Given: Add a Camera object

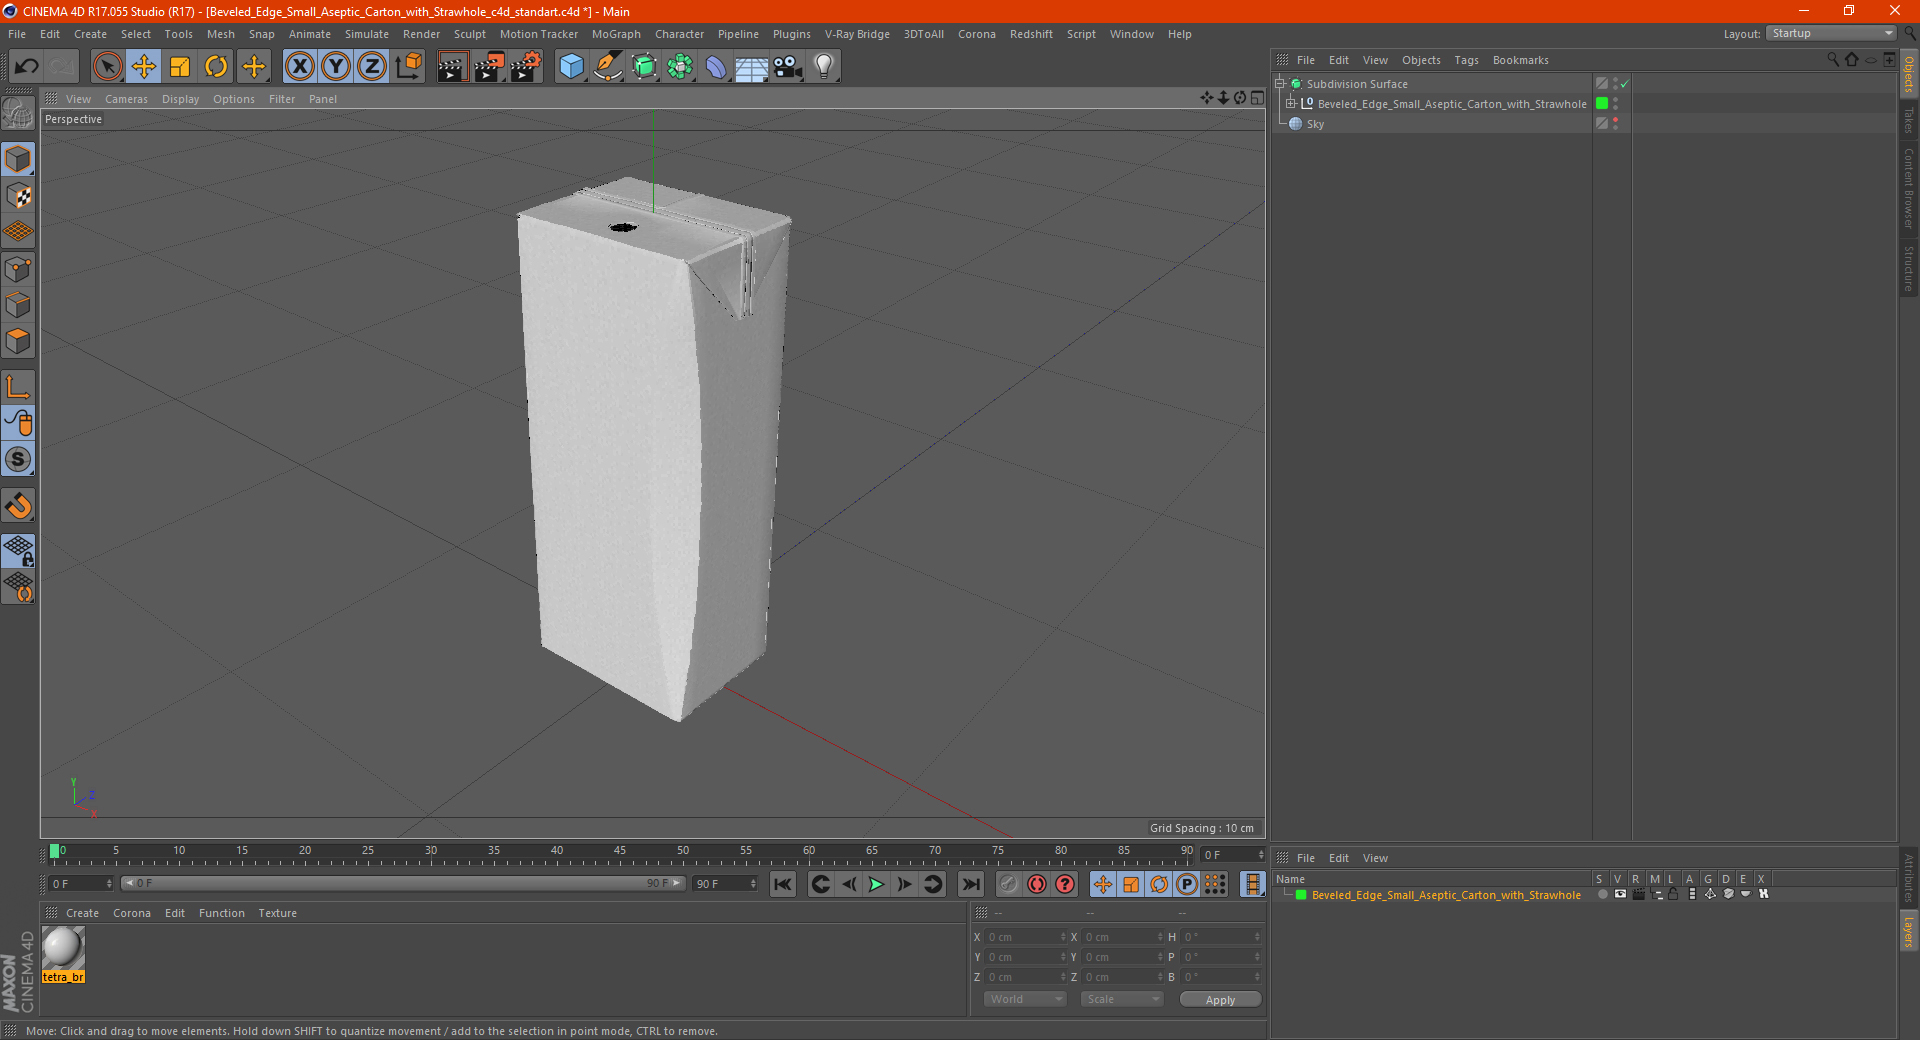Looking at the screenshot, I should click(788, 67).
